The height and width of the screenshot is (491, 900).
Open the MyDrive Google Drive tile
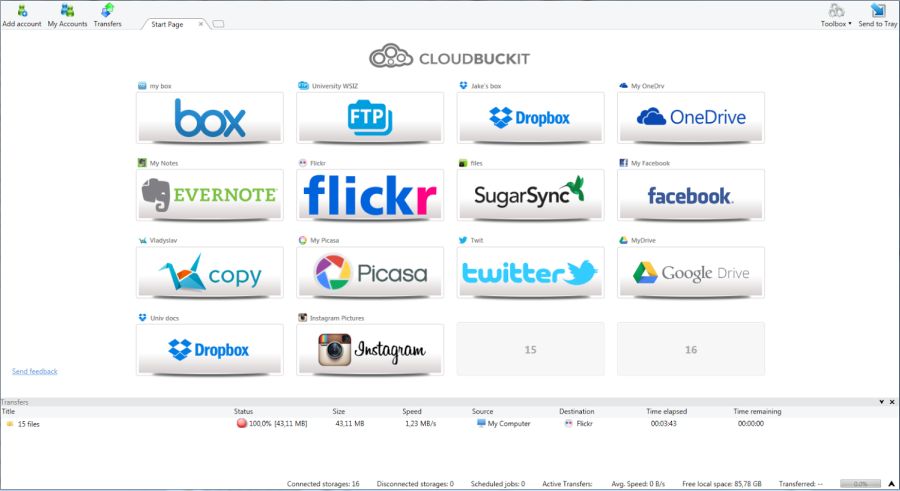click(690, 273)
